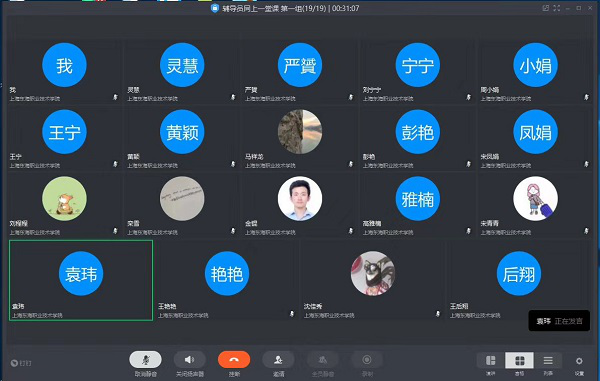The image size is (600, 381).
Task: Click the cartoon fox avatar on green
Action: click(x=64, y=199)
